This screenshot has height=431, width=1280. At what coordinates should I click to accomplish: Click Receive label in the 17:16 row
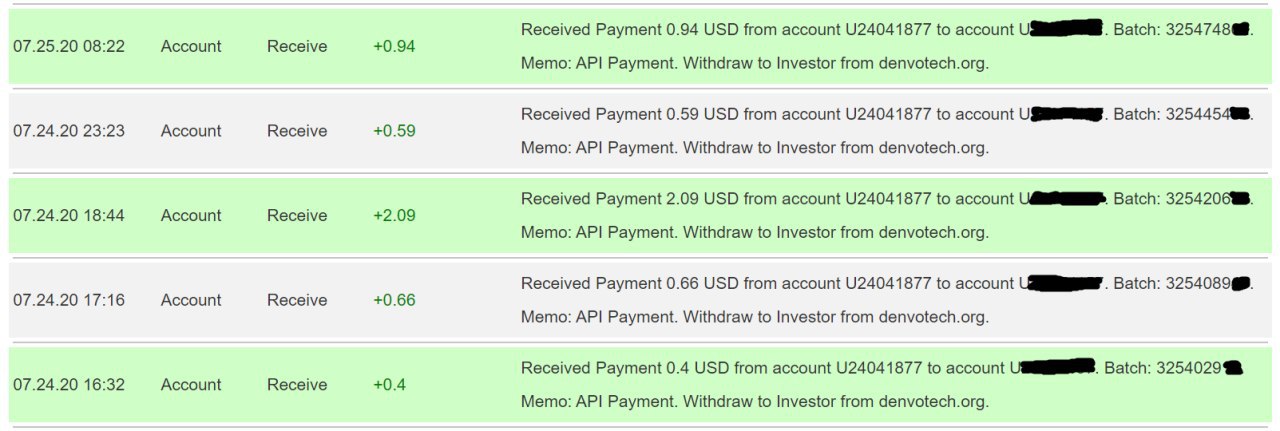click(x=297, y=300)
